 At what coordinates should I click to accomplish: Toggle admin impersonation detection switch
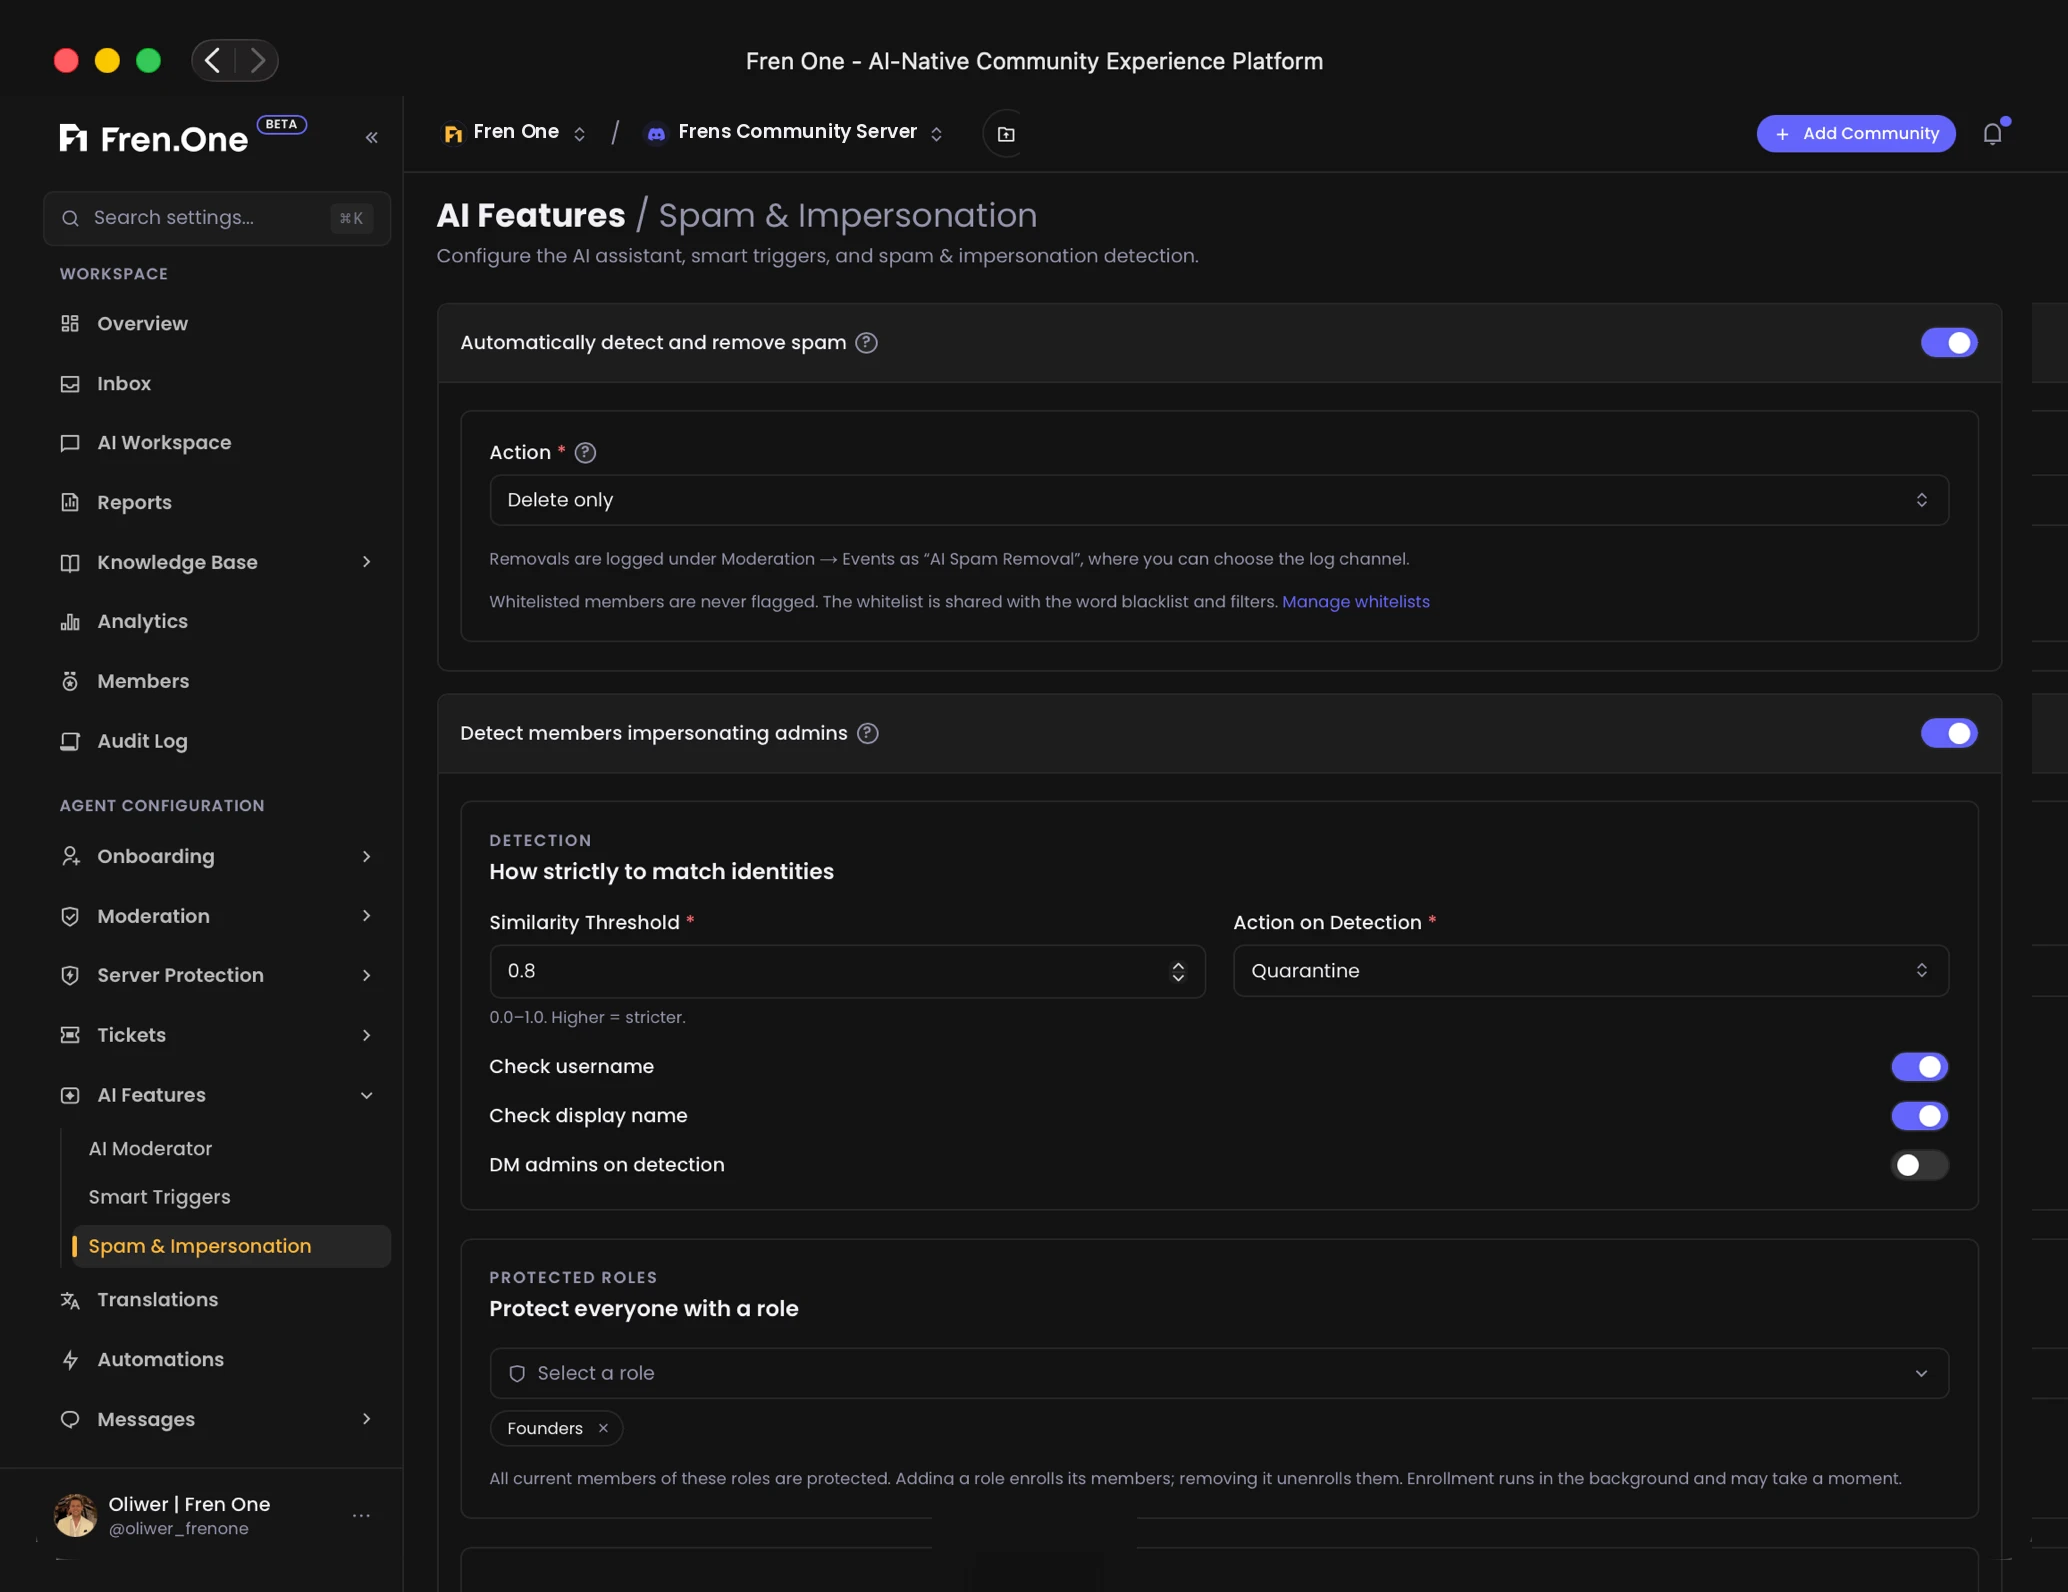pyautogui.click(x=1948, y=733)
